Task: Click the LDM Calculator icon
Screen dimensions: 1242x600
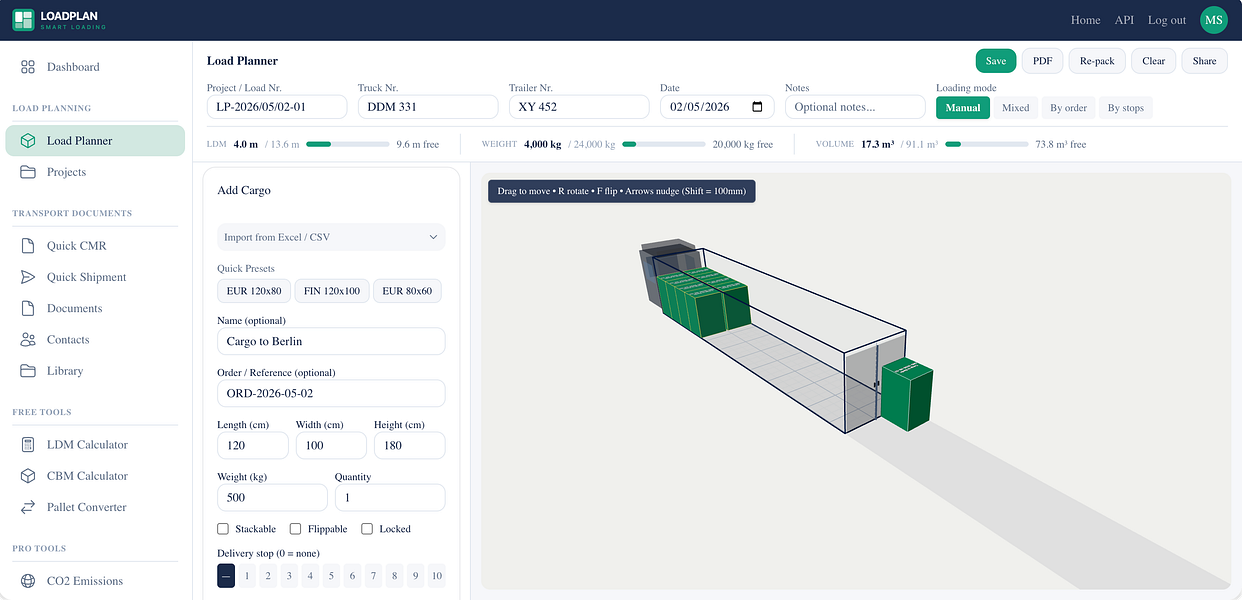Action: pyautogui.click(x=28, y=445)
